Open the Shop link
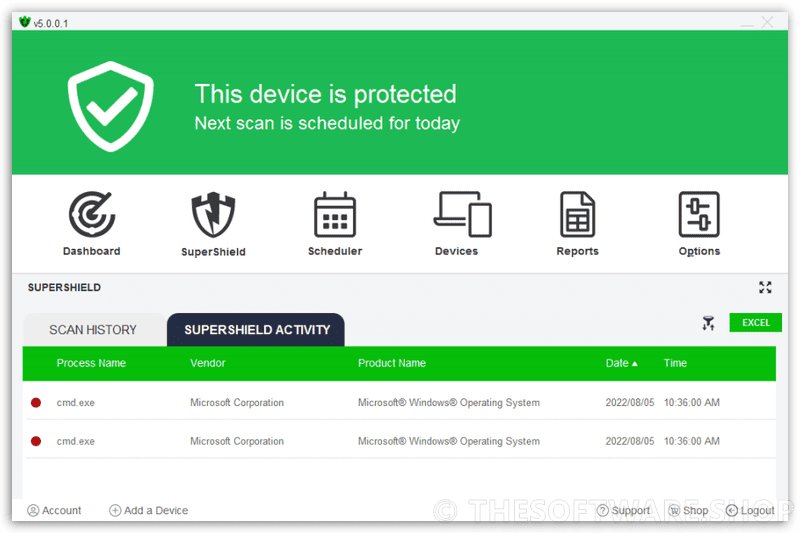The image size is (800, 533). pyautogui.click(x=688, y=510)
